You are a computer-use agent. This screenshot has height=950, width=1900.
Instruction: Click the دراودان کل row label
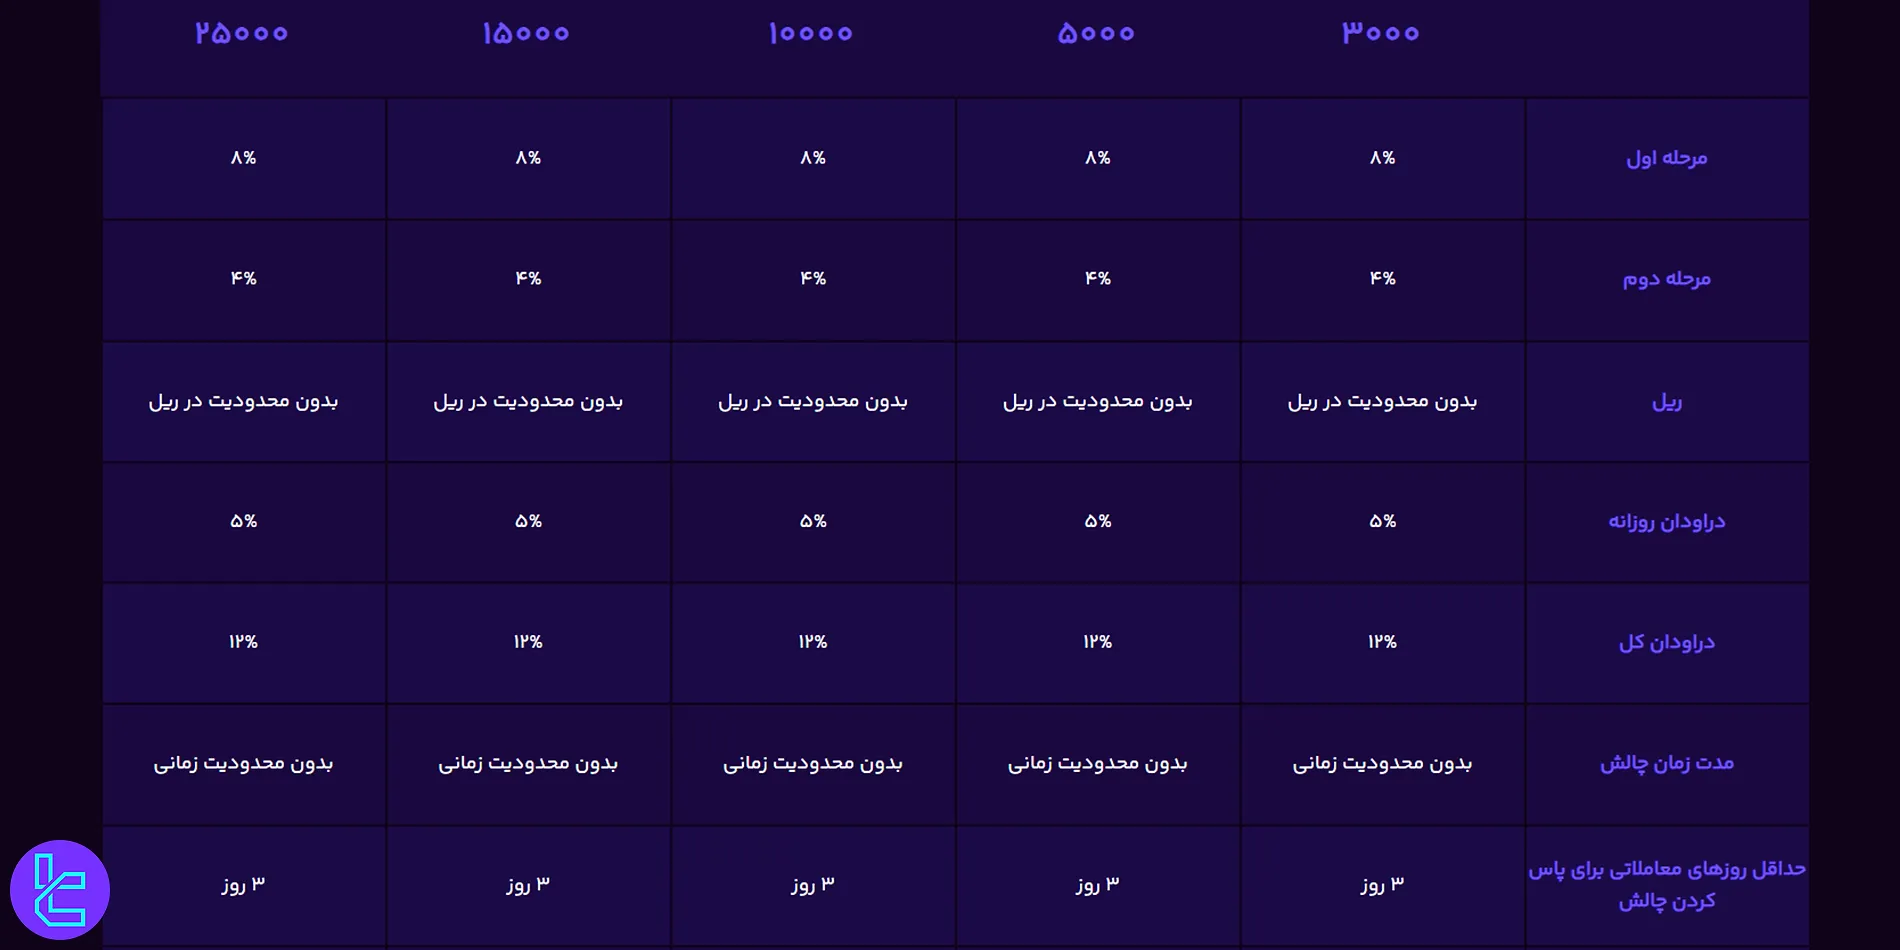pos(1666,643)
